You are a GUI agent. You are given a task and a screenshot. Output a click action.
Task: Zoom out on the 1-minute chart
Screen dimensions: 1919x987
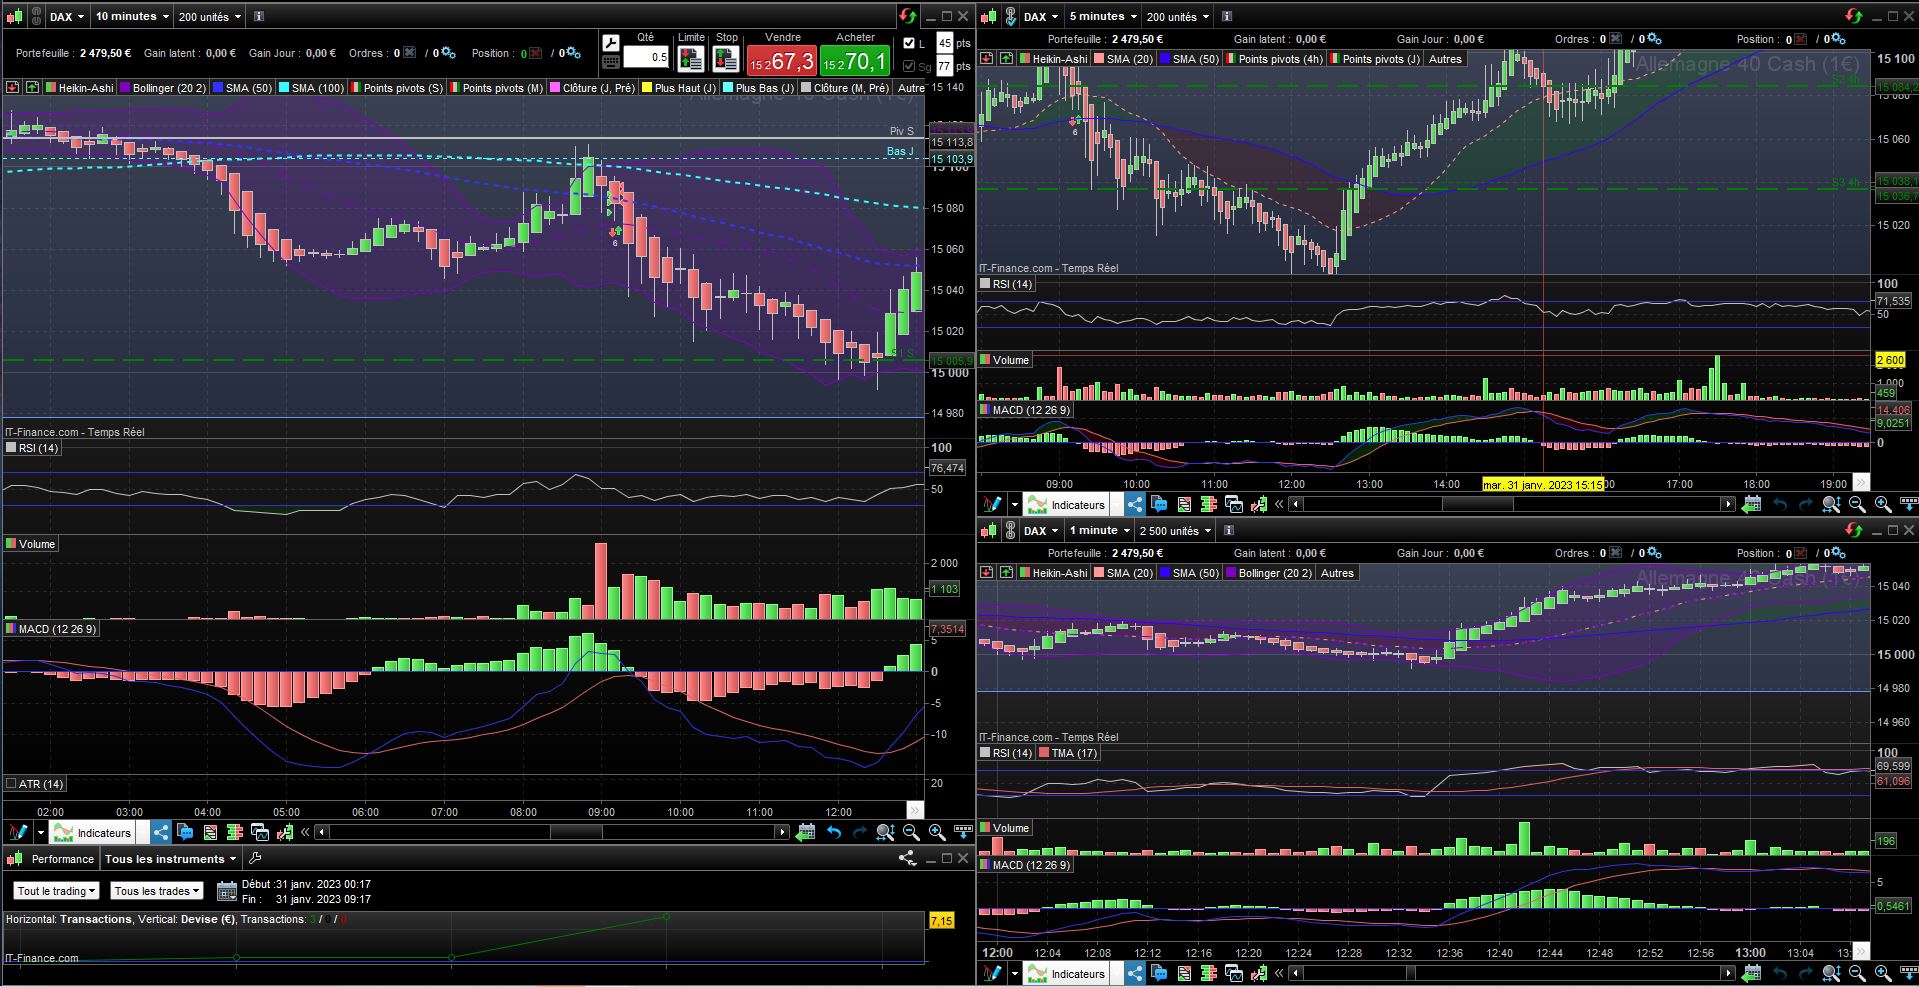(x=1857, y=973)
